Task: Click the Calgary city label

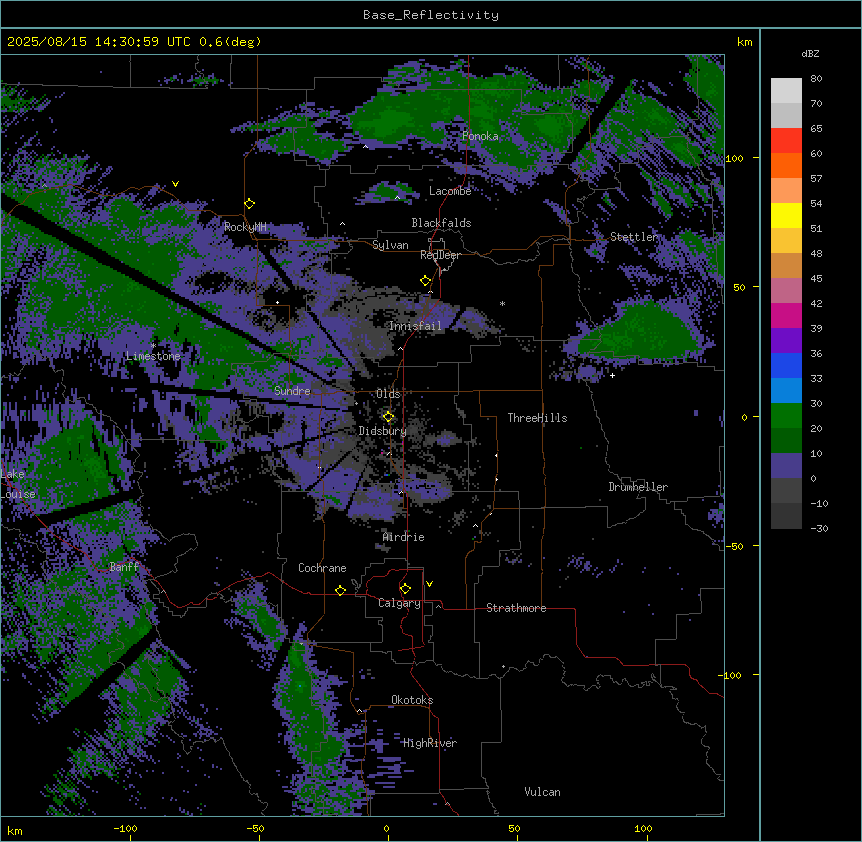Action: pyautogui.click(x=399, y=603)
